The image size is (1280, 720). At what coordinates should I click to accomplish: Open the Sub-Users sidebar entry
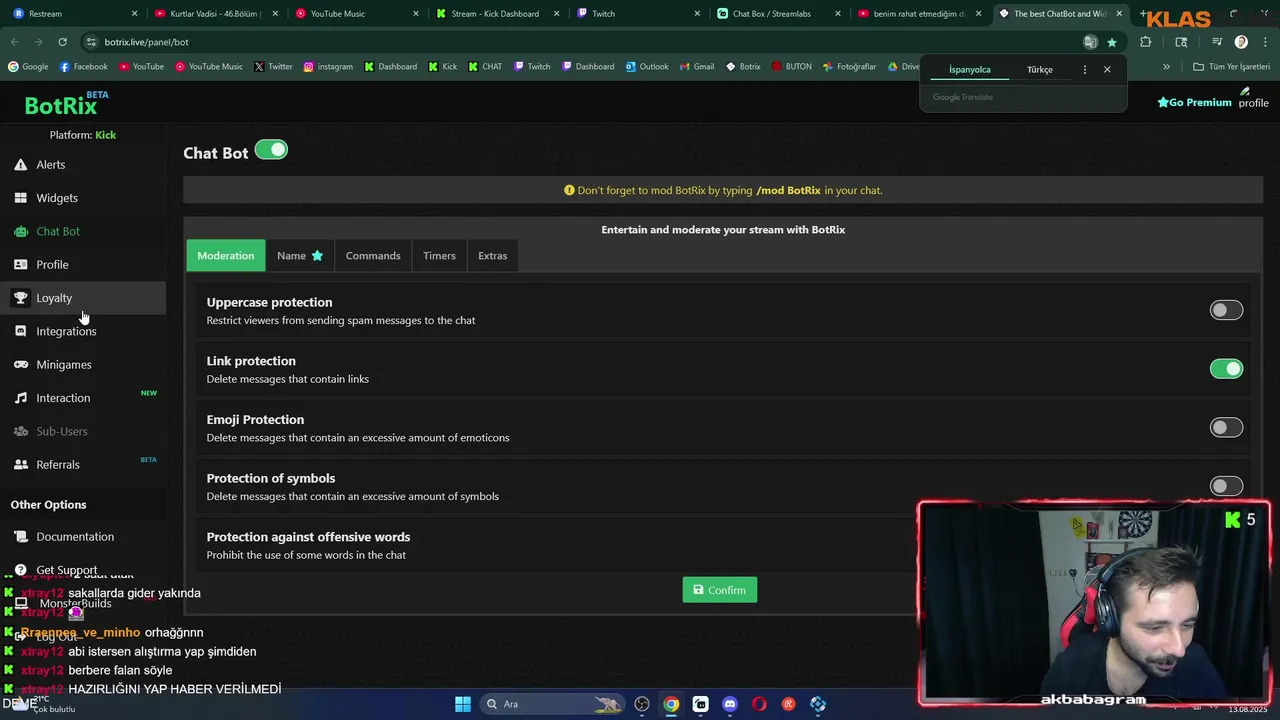(x=62, y=431)
